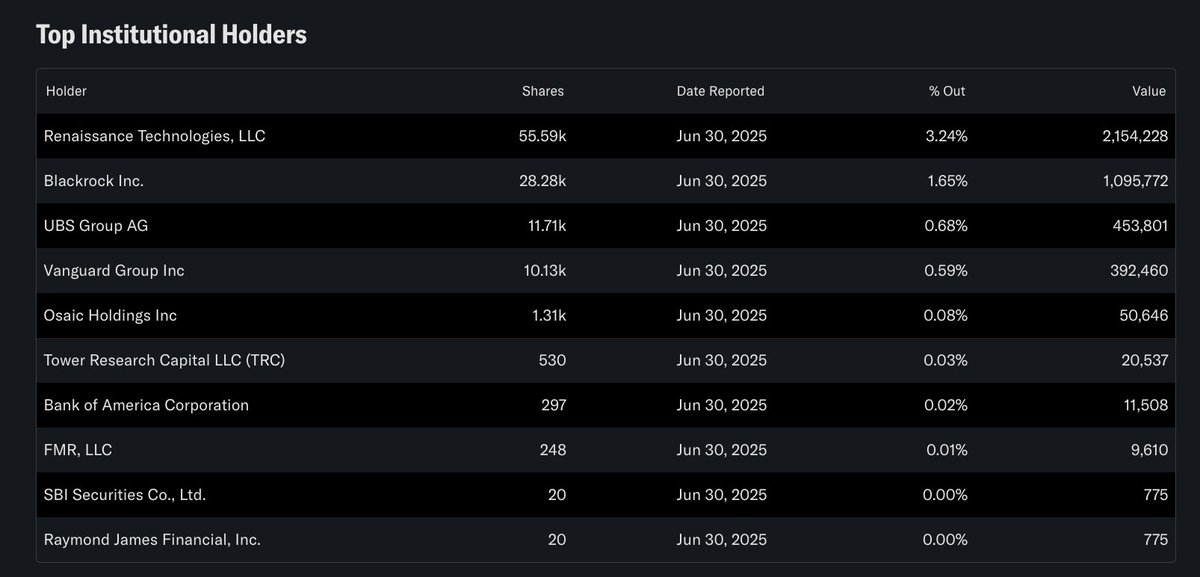
Task: Select UBS Group AG holder name
Action: pos(96,226)
